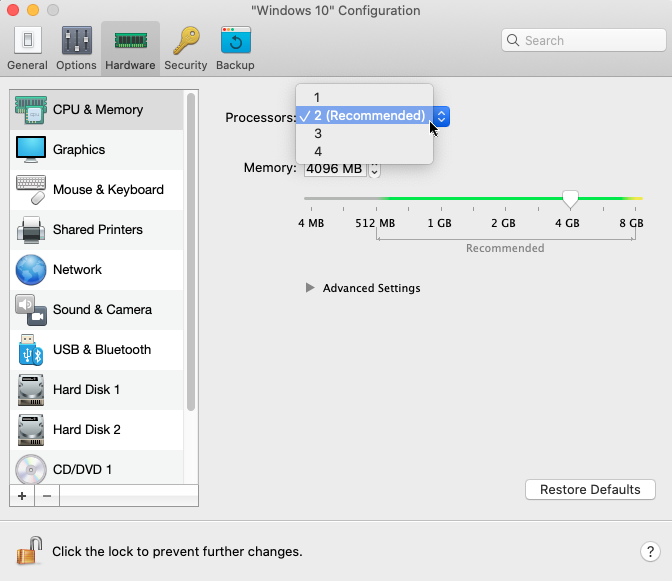This screenshot has width=672, height=581.
Task: Click the 2 GB slider label
Action: tap(503, 223)
